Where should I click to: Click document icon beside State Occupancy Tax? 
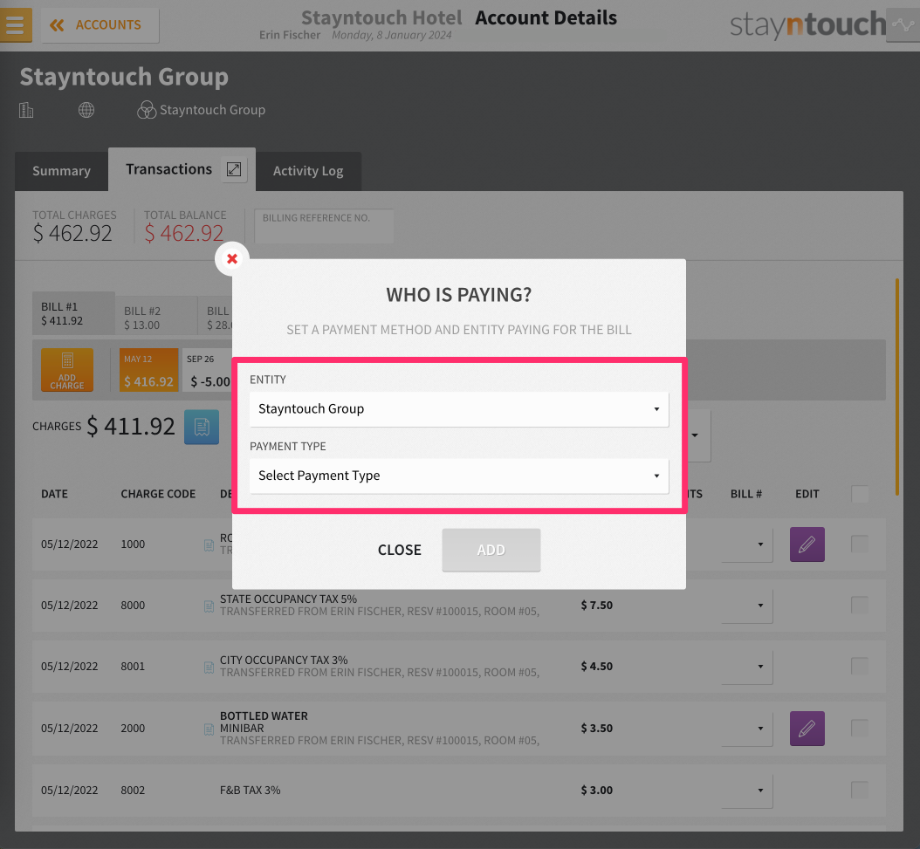[209, 606]
